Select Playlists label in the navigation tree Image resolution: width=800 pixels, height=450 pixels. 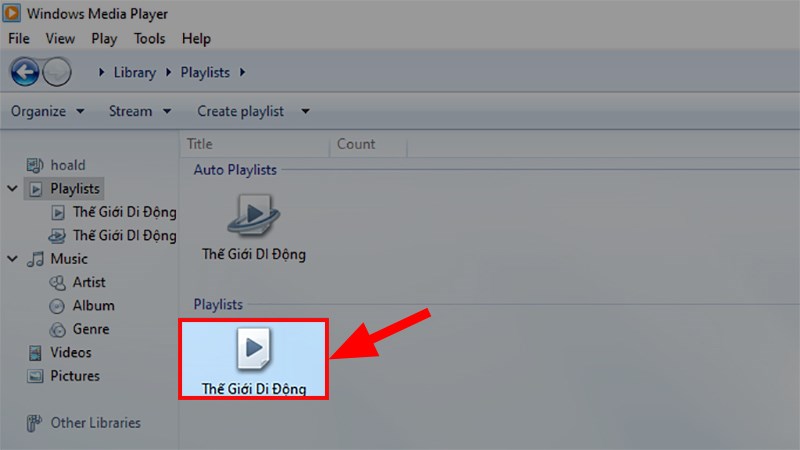point(75,189)
